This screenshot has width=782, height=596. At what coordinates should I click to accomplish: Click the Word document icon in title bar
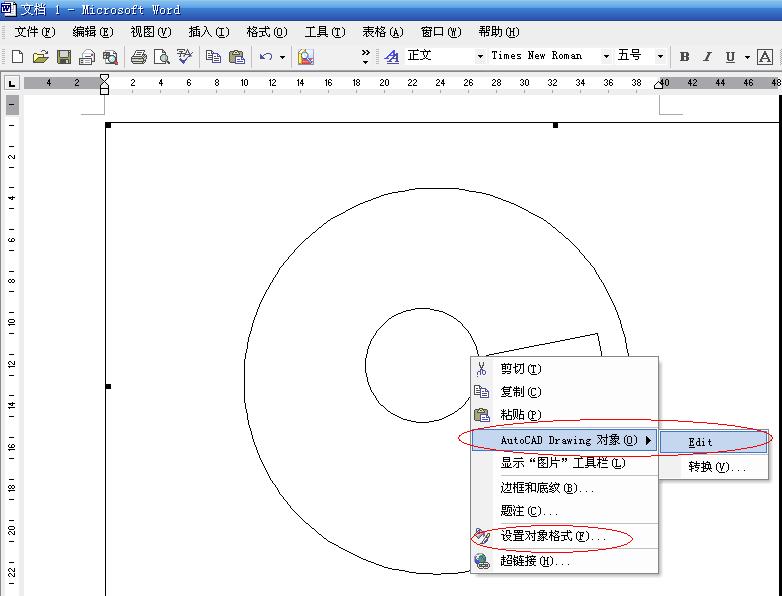pos(8,9)
